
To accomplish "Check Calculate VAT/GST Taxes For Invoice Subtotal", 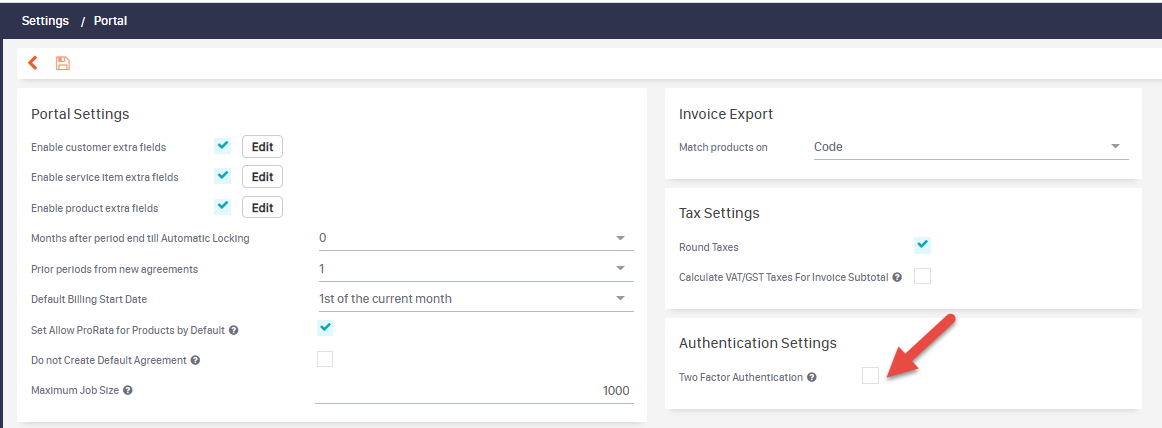I will (922, 276).
